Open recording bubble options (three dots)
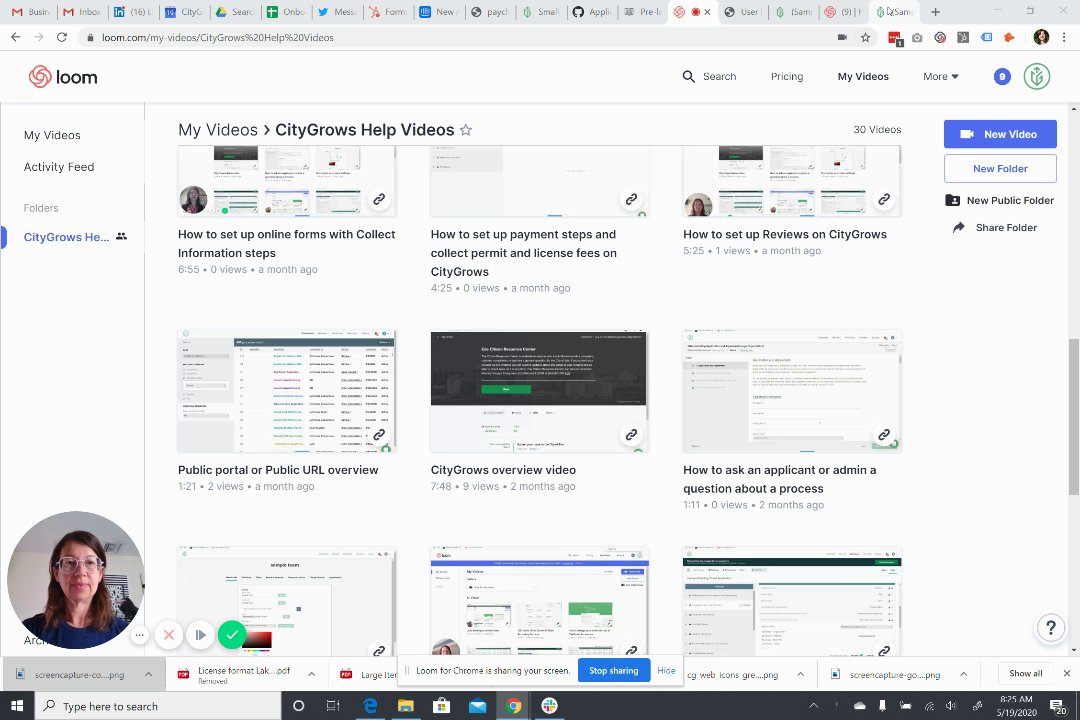The height and width of the screenshot is (720, 1080). coord(139,635)
